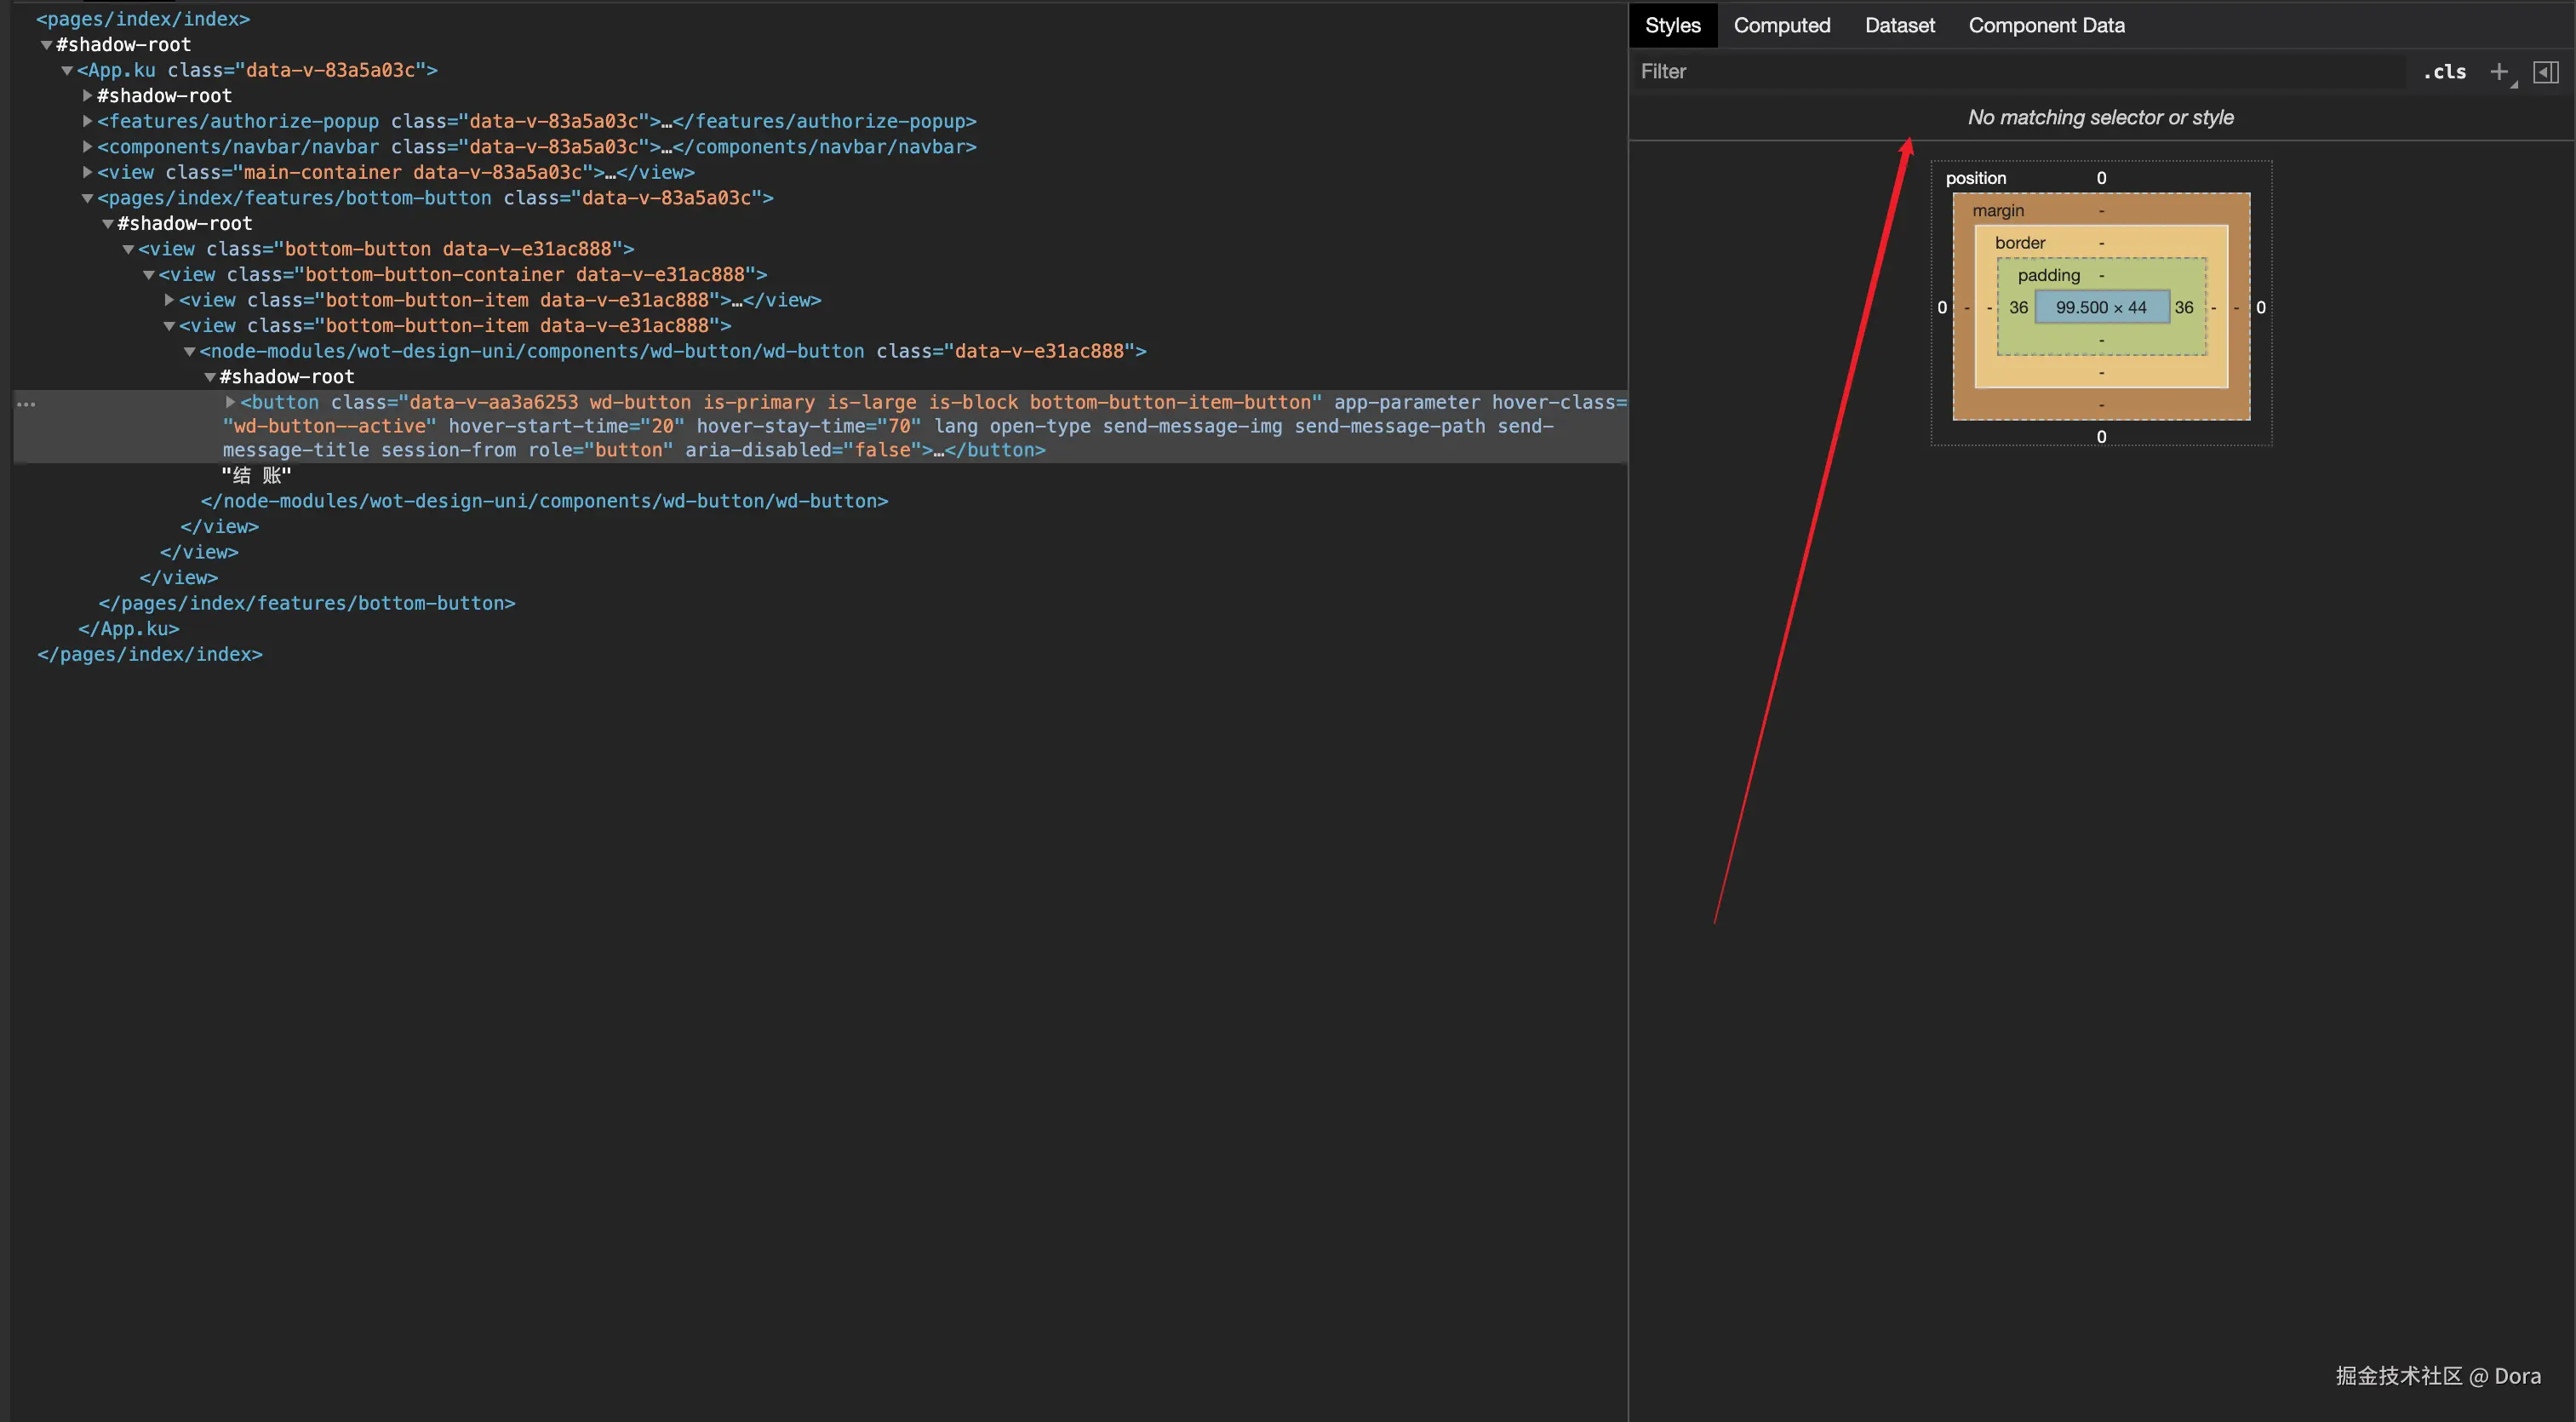Screen dimensions: 2576x1422
Task: Toggle the .cls element classes button
Action: coord(2444,72)
